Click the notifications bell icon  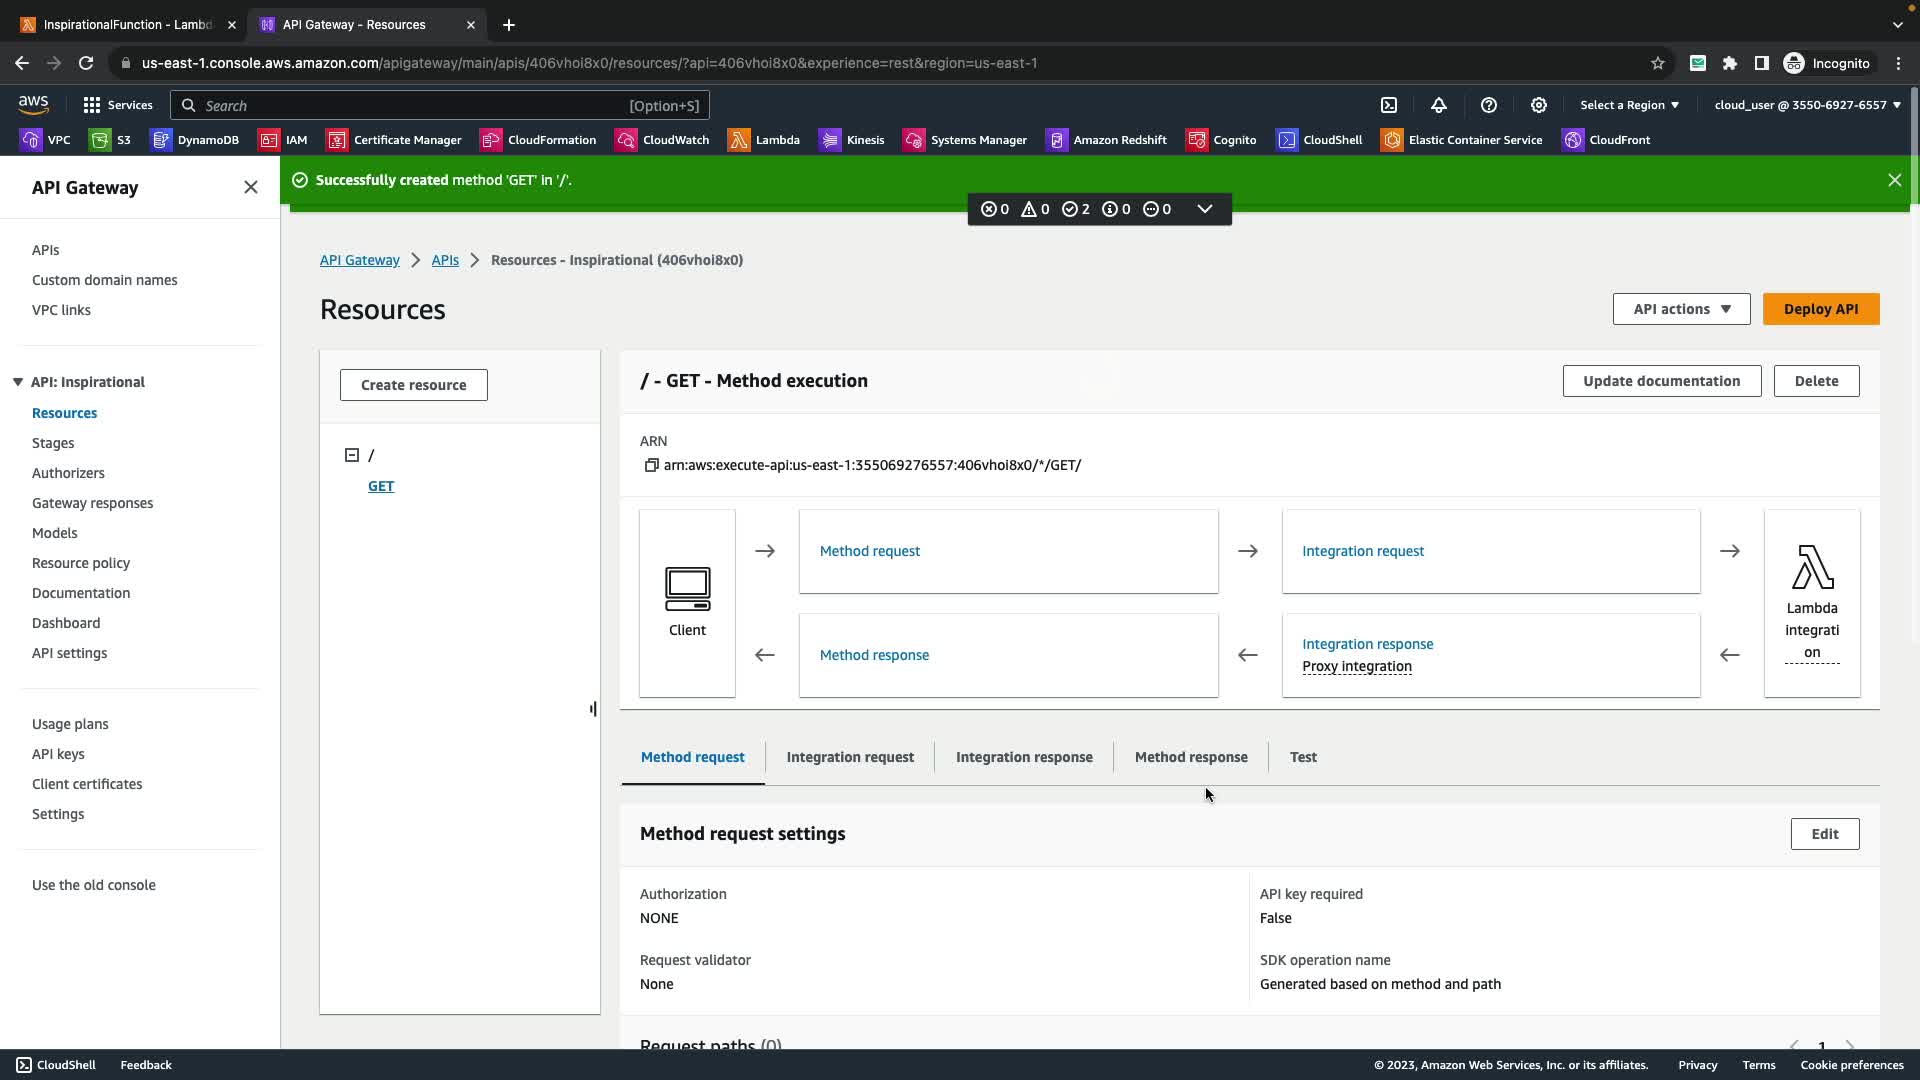(1439, 105)
